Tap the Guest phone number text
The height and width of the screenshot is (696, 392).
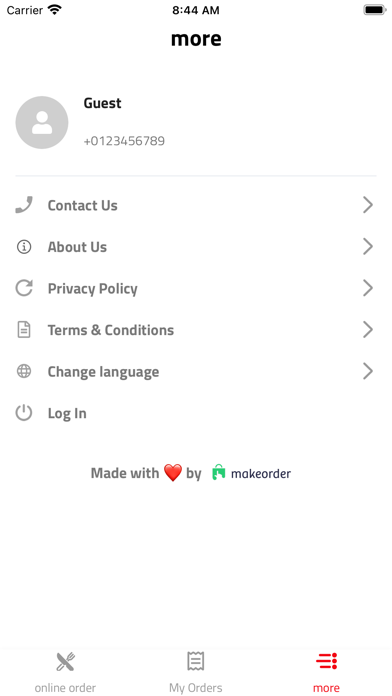pos(124,141)
